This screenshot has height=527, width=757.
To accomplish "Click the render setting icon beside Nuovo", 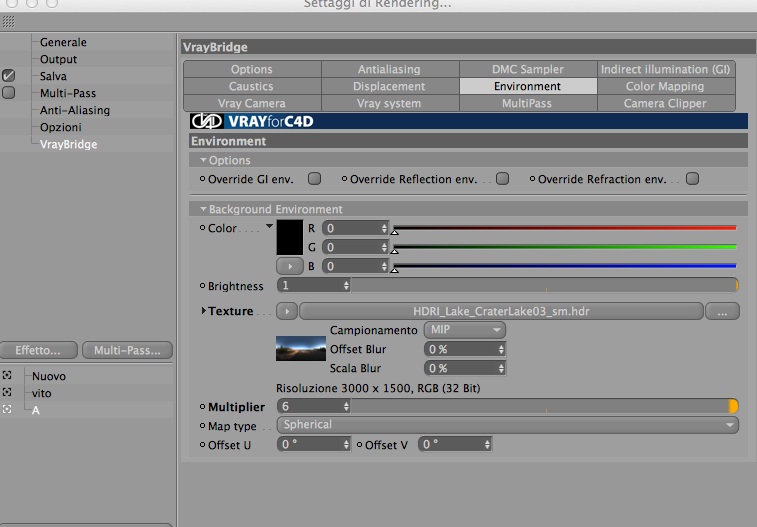I will click(x=7, y=375).
